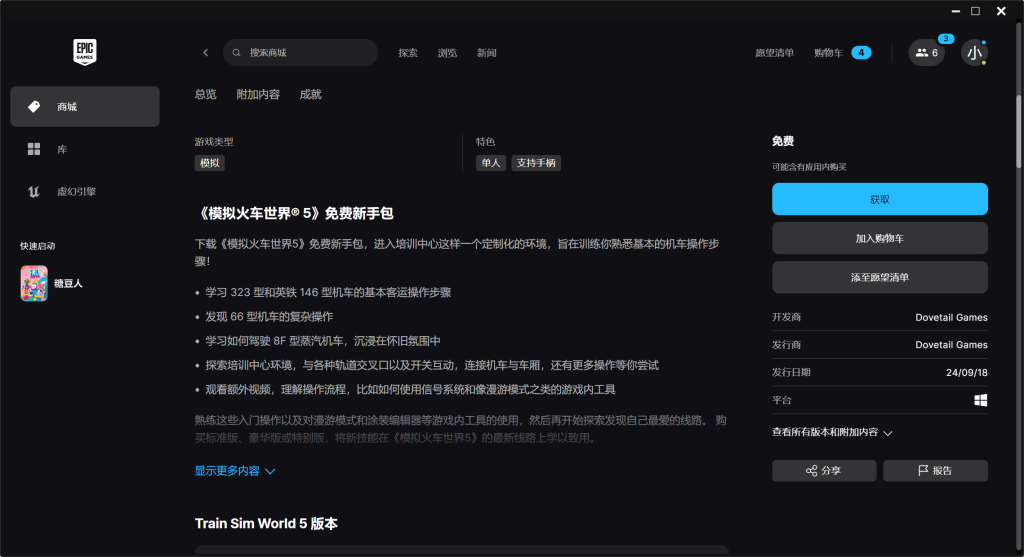
Task: Click the 加入购物车 button
Action: pos(880,238)
